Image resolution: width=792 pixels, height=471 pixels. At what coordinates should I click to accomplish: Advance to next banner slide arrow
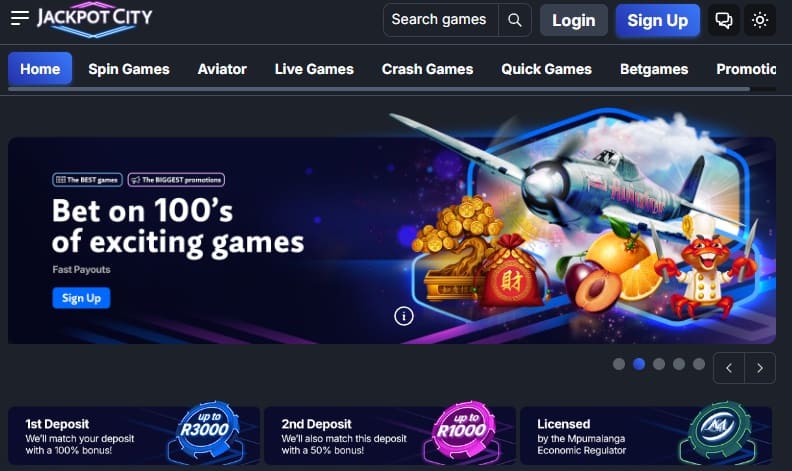(760, 368)
